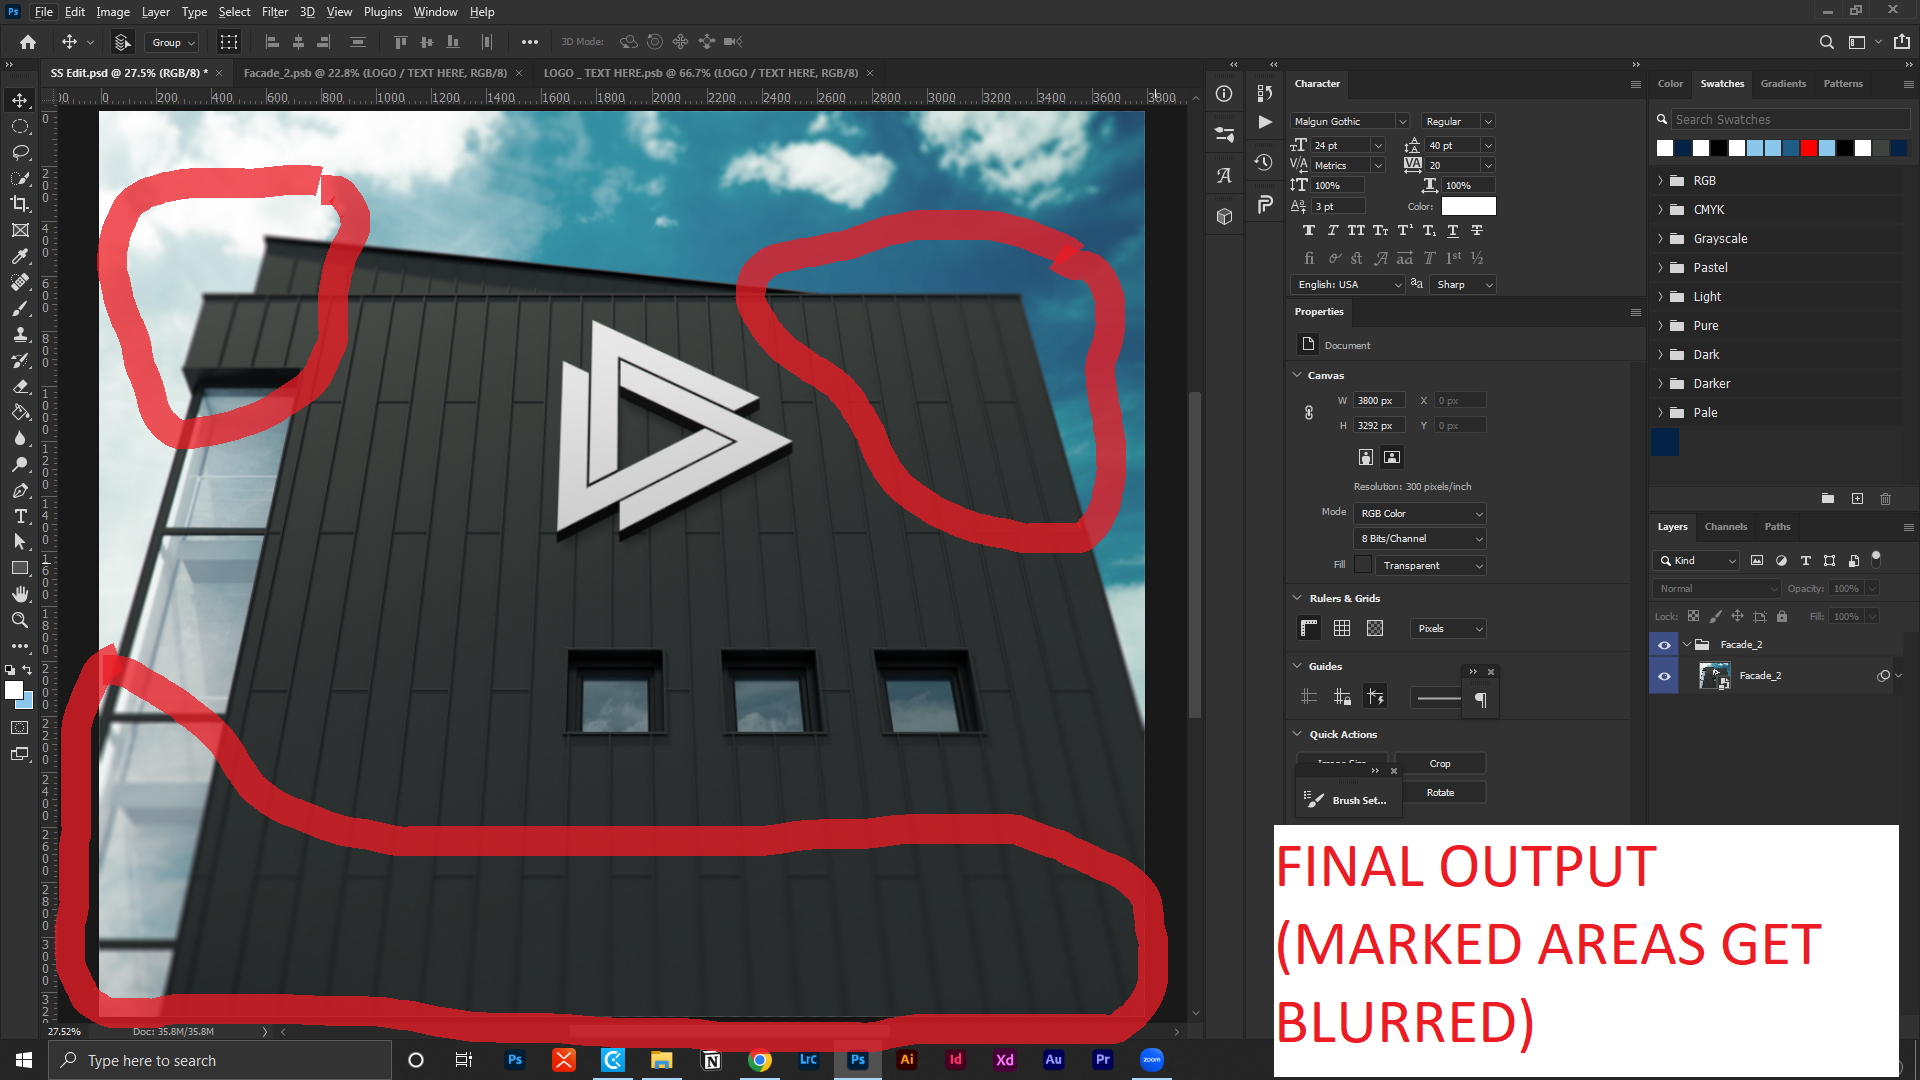
Task: Toggle the faux bold style in Character panel
Action: tap(1309, 230)
